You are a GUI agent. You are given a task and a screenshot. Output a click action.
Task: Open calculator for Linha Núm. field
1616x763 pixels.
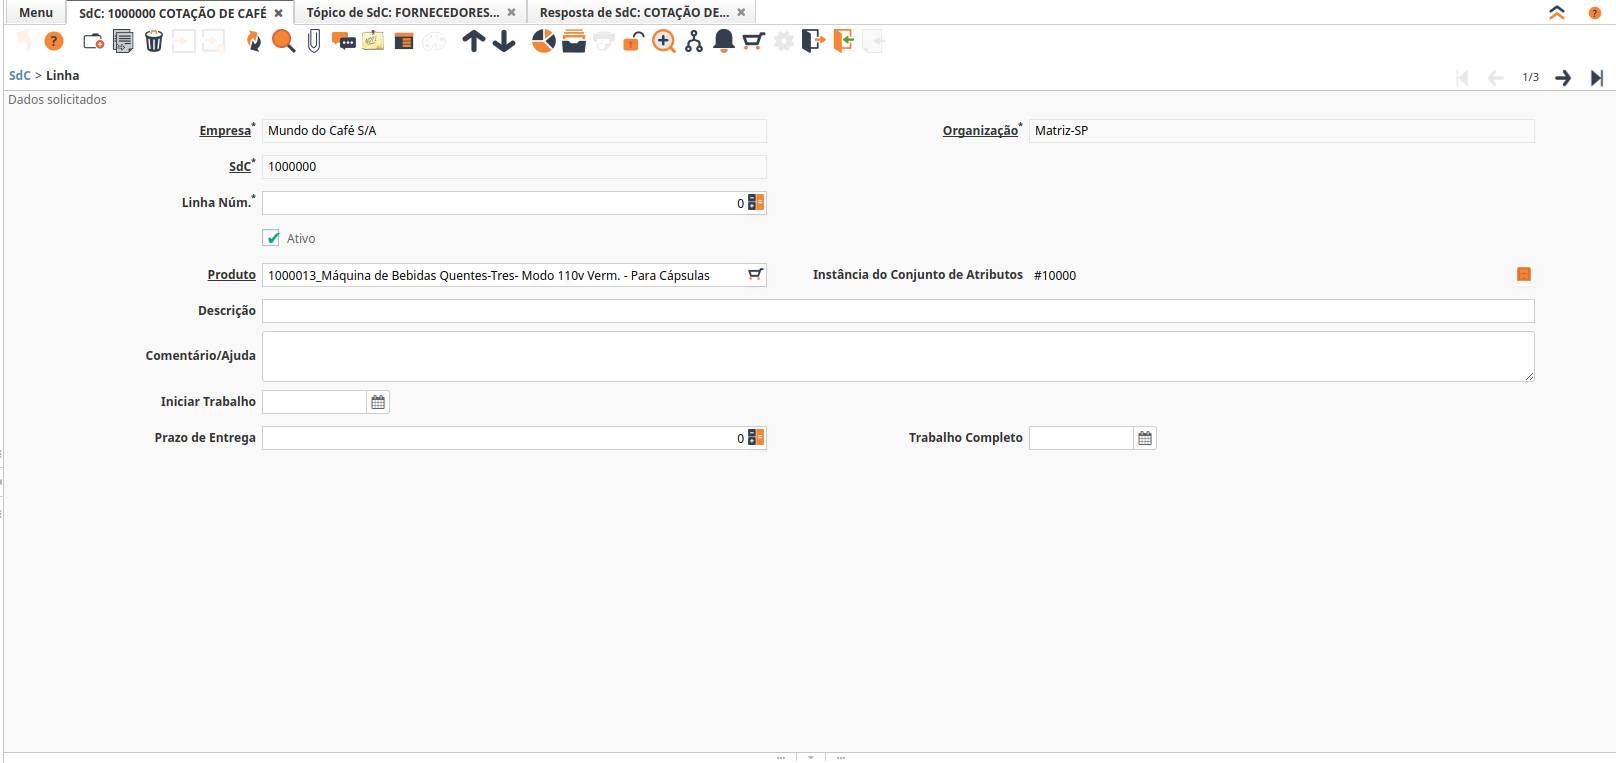(x=756, y=203)
